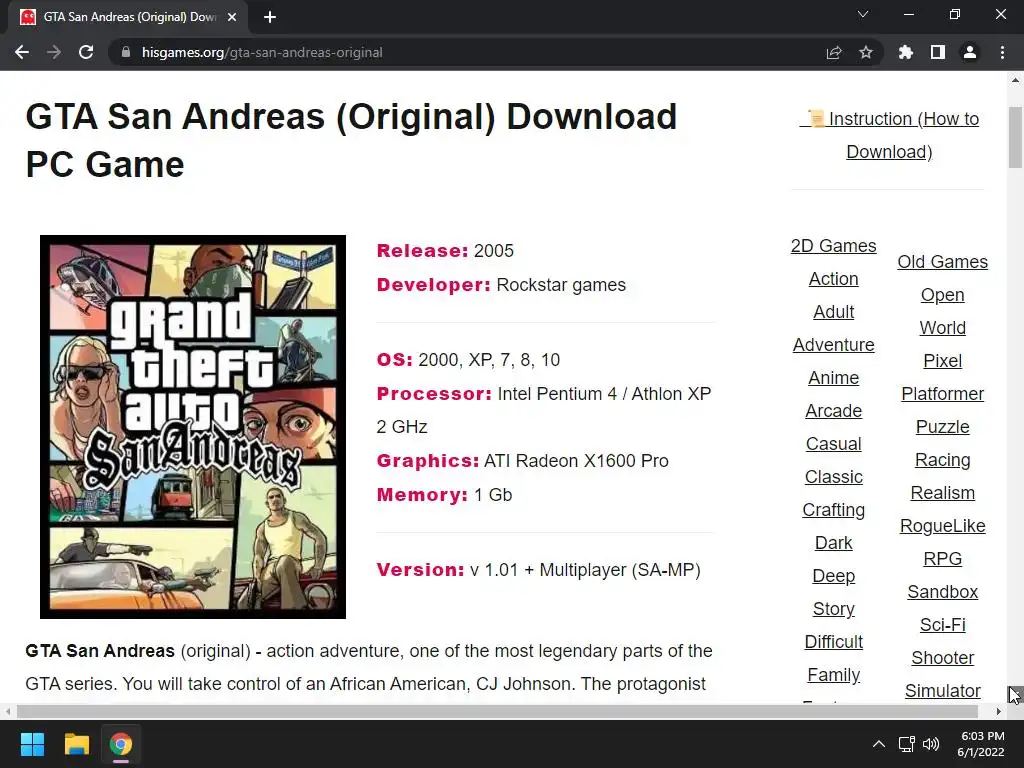Viewport: 1024px width, 768px height.
Task: Open a new browser tab
Action: (x=270, y=17)
